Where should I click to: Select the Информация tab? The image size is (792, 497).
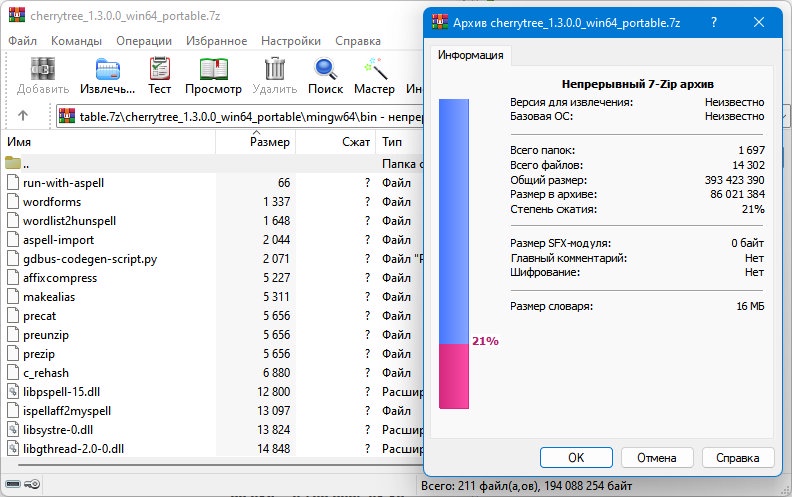(x=470, y=55)
